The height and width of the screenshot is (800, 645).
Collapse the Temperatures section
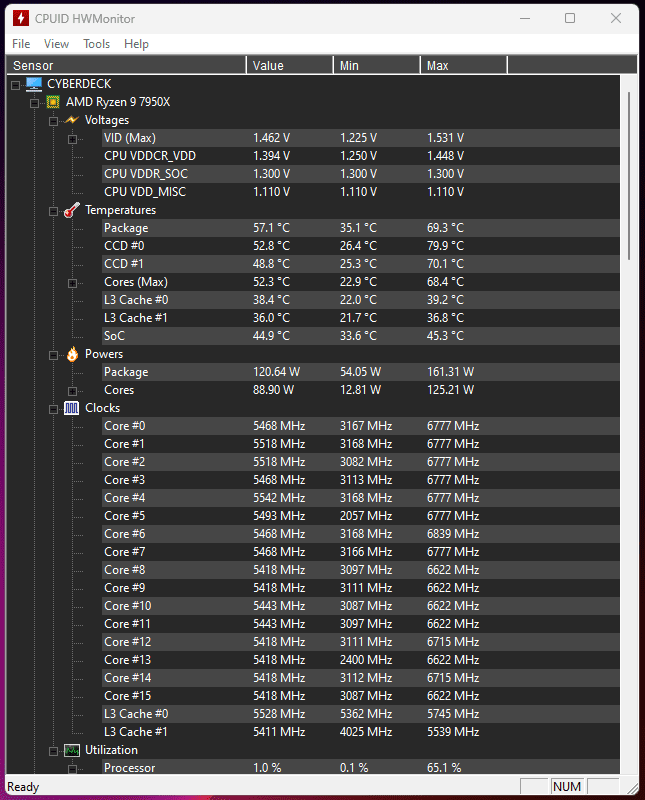pyautogui.click(x=53, y=211)
